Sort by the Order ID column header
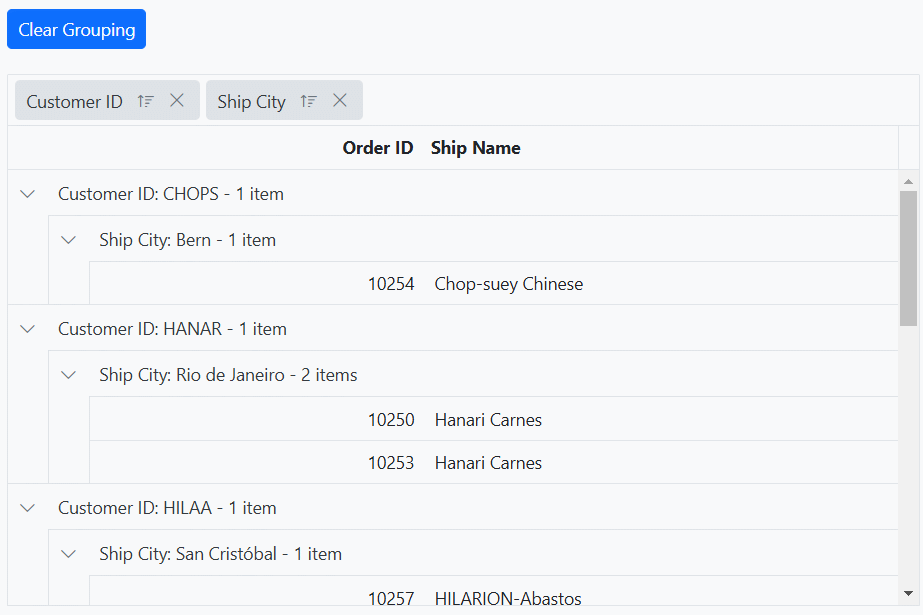923x615 pixels. pyautogui.click(x=377, y=148)
